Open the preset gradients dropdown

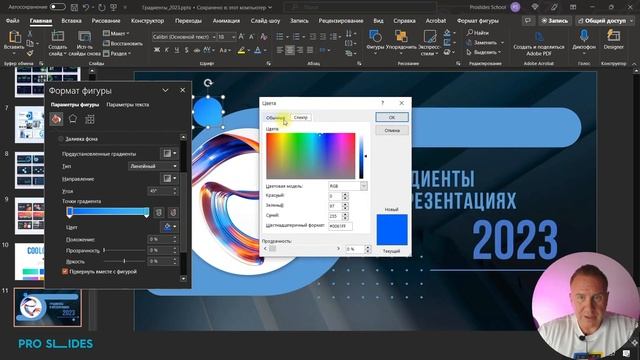[x=169, y=153]
